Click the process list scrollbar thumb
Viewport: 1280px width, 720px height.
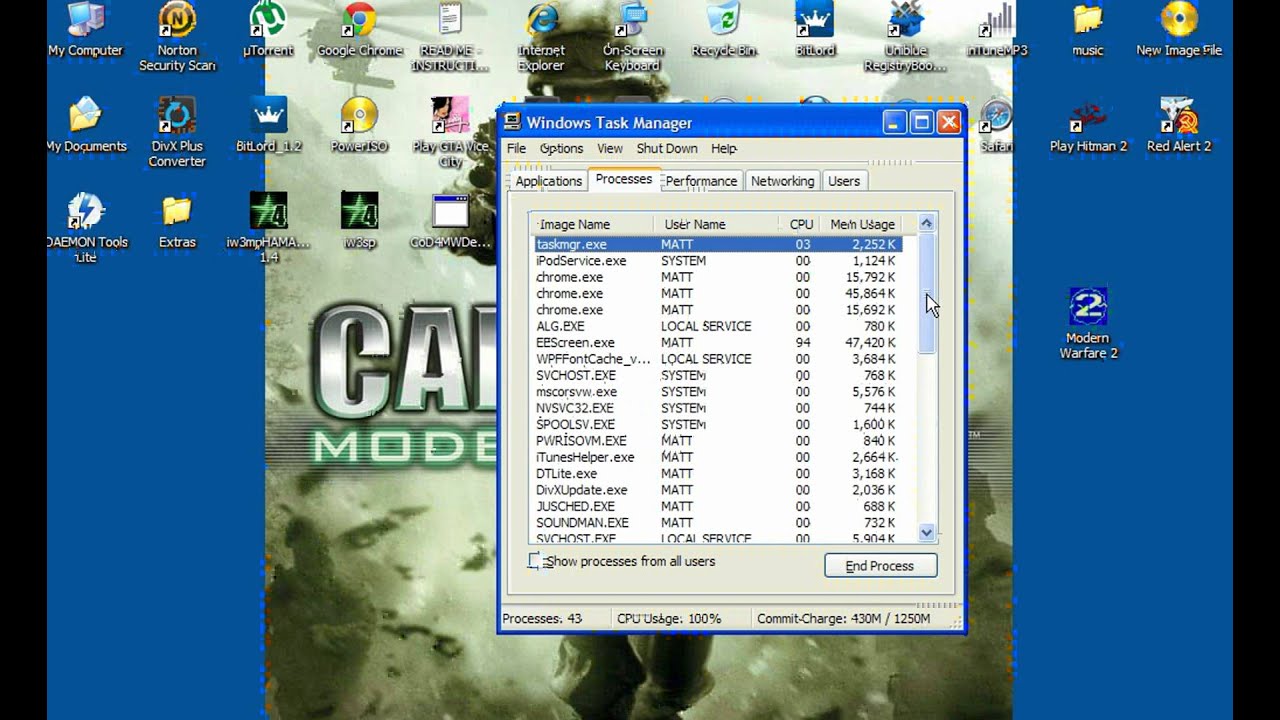pyautogui.click(x=926, y=292)
